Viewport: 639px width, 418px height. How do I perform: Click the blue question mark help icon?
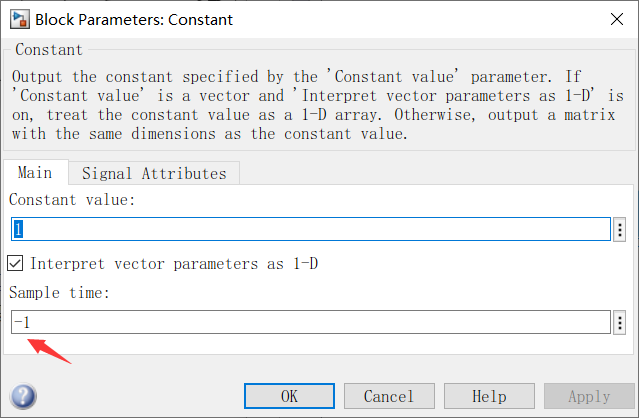click(x=23, y=395)
